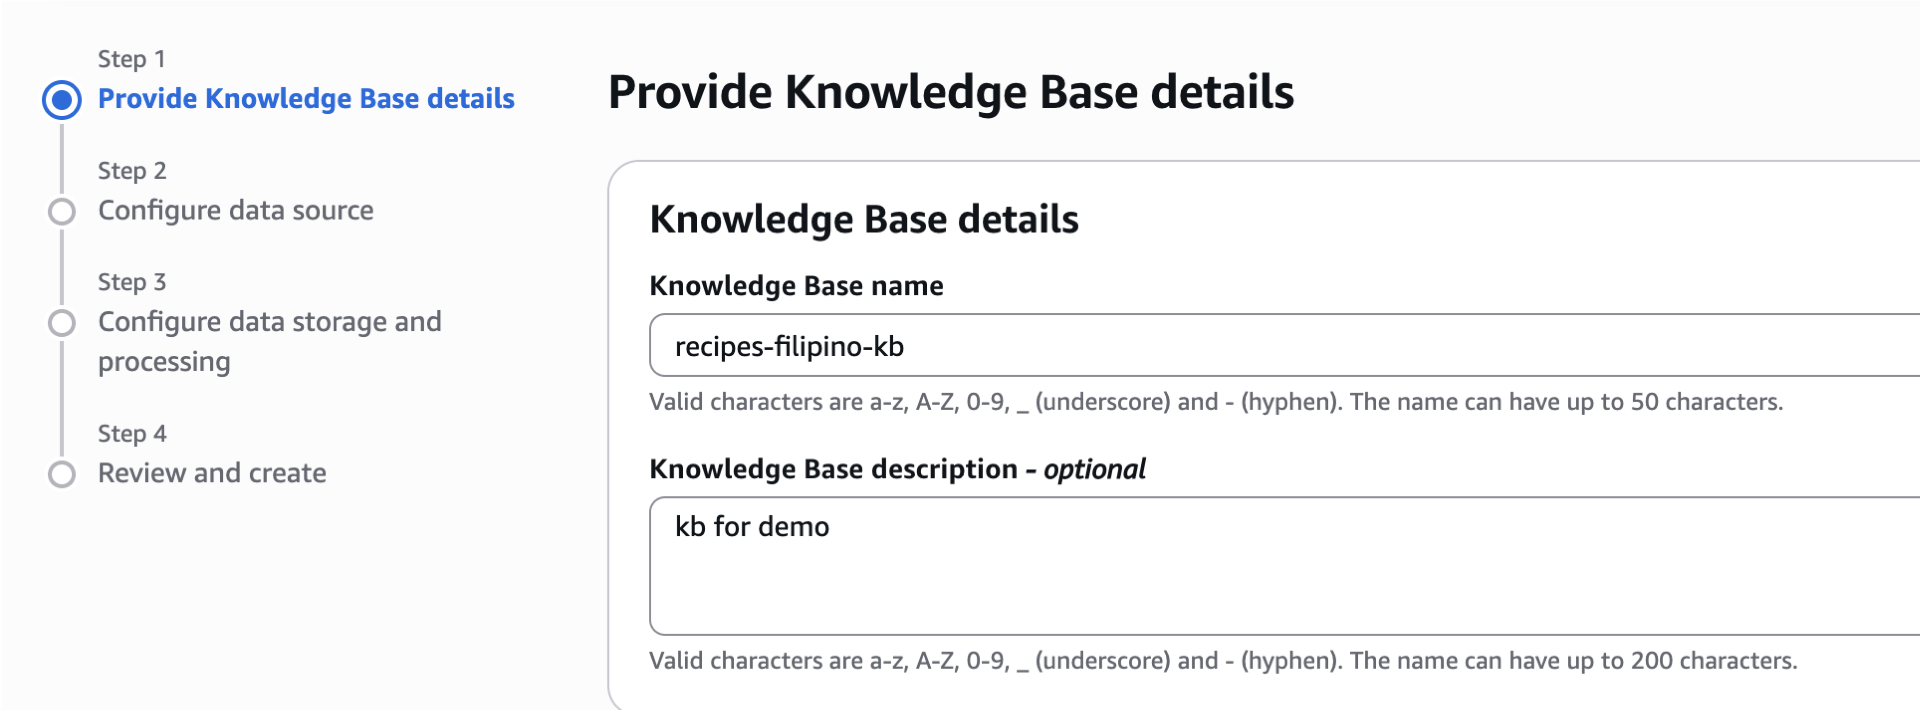This screenshot has width=1920, height=710.
Task: Click the active Step 1 circle indicator
Action: pos(62,100)
